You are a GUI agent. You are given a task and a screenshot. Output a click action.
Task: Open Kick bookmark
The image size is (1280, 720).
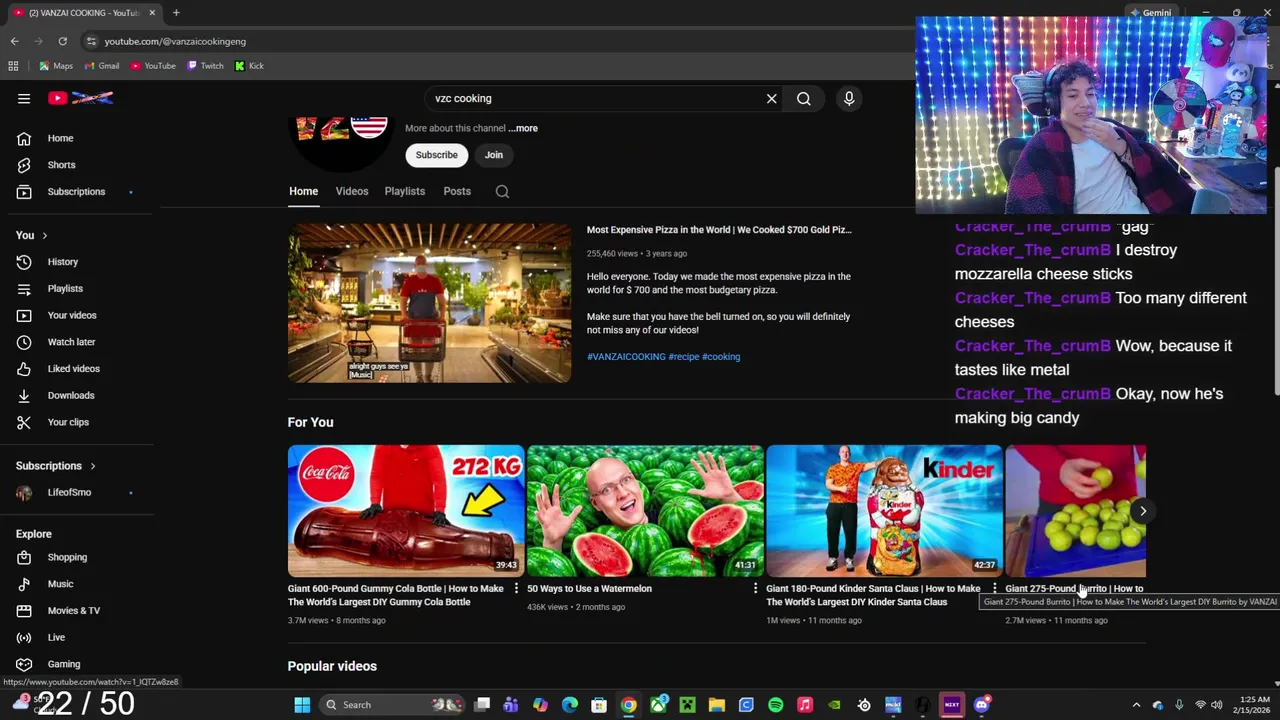click(x=249, y=66)
